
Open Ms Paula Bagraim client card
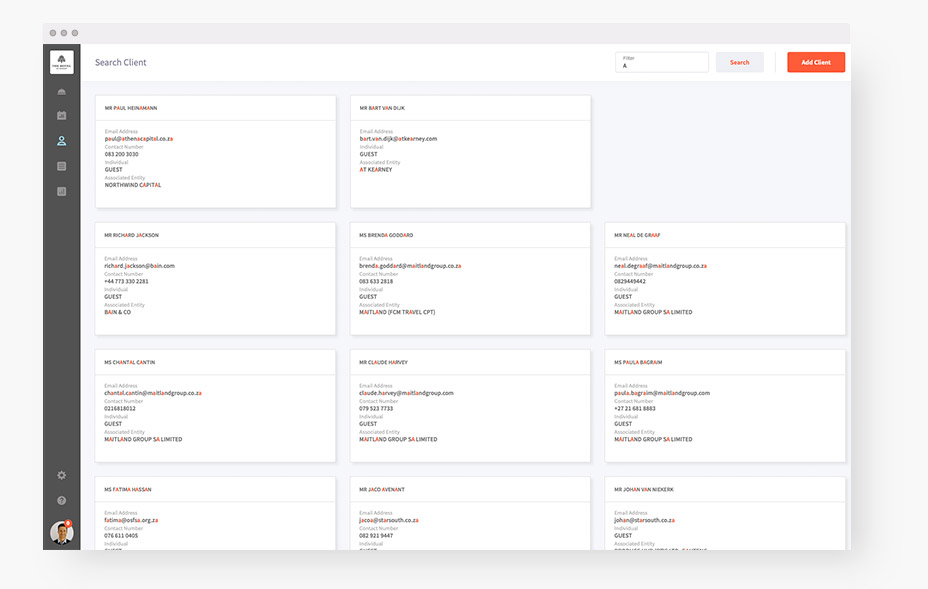click(725, 406)
